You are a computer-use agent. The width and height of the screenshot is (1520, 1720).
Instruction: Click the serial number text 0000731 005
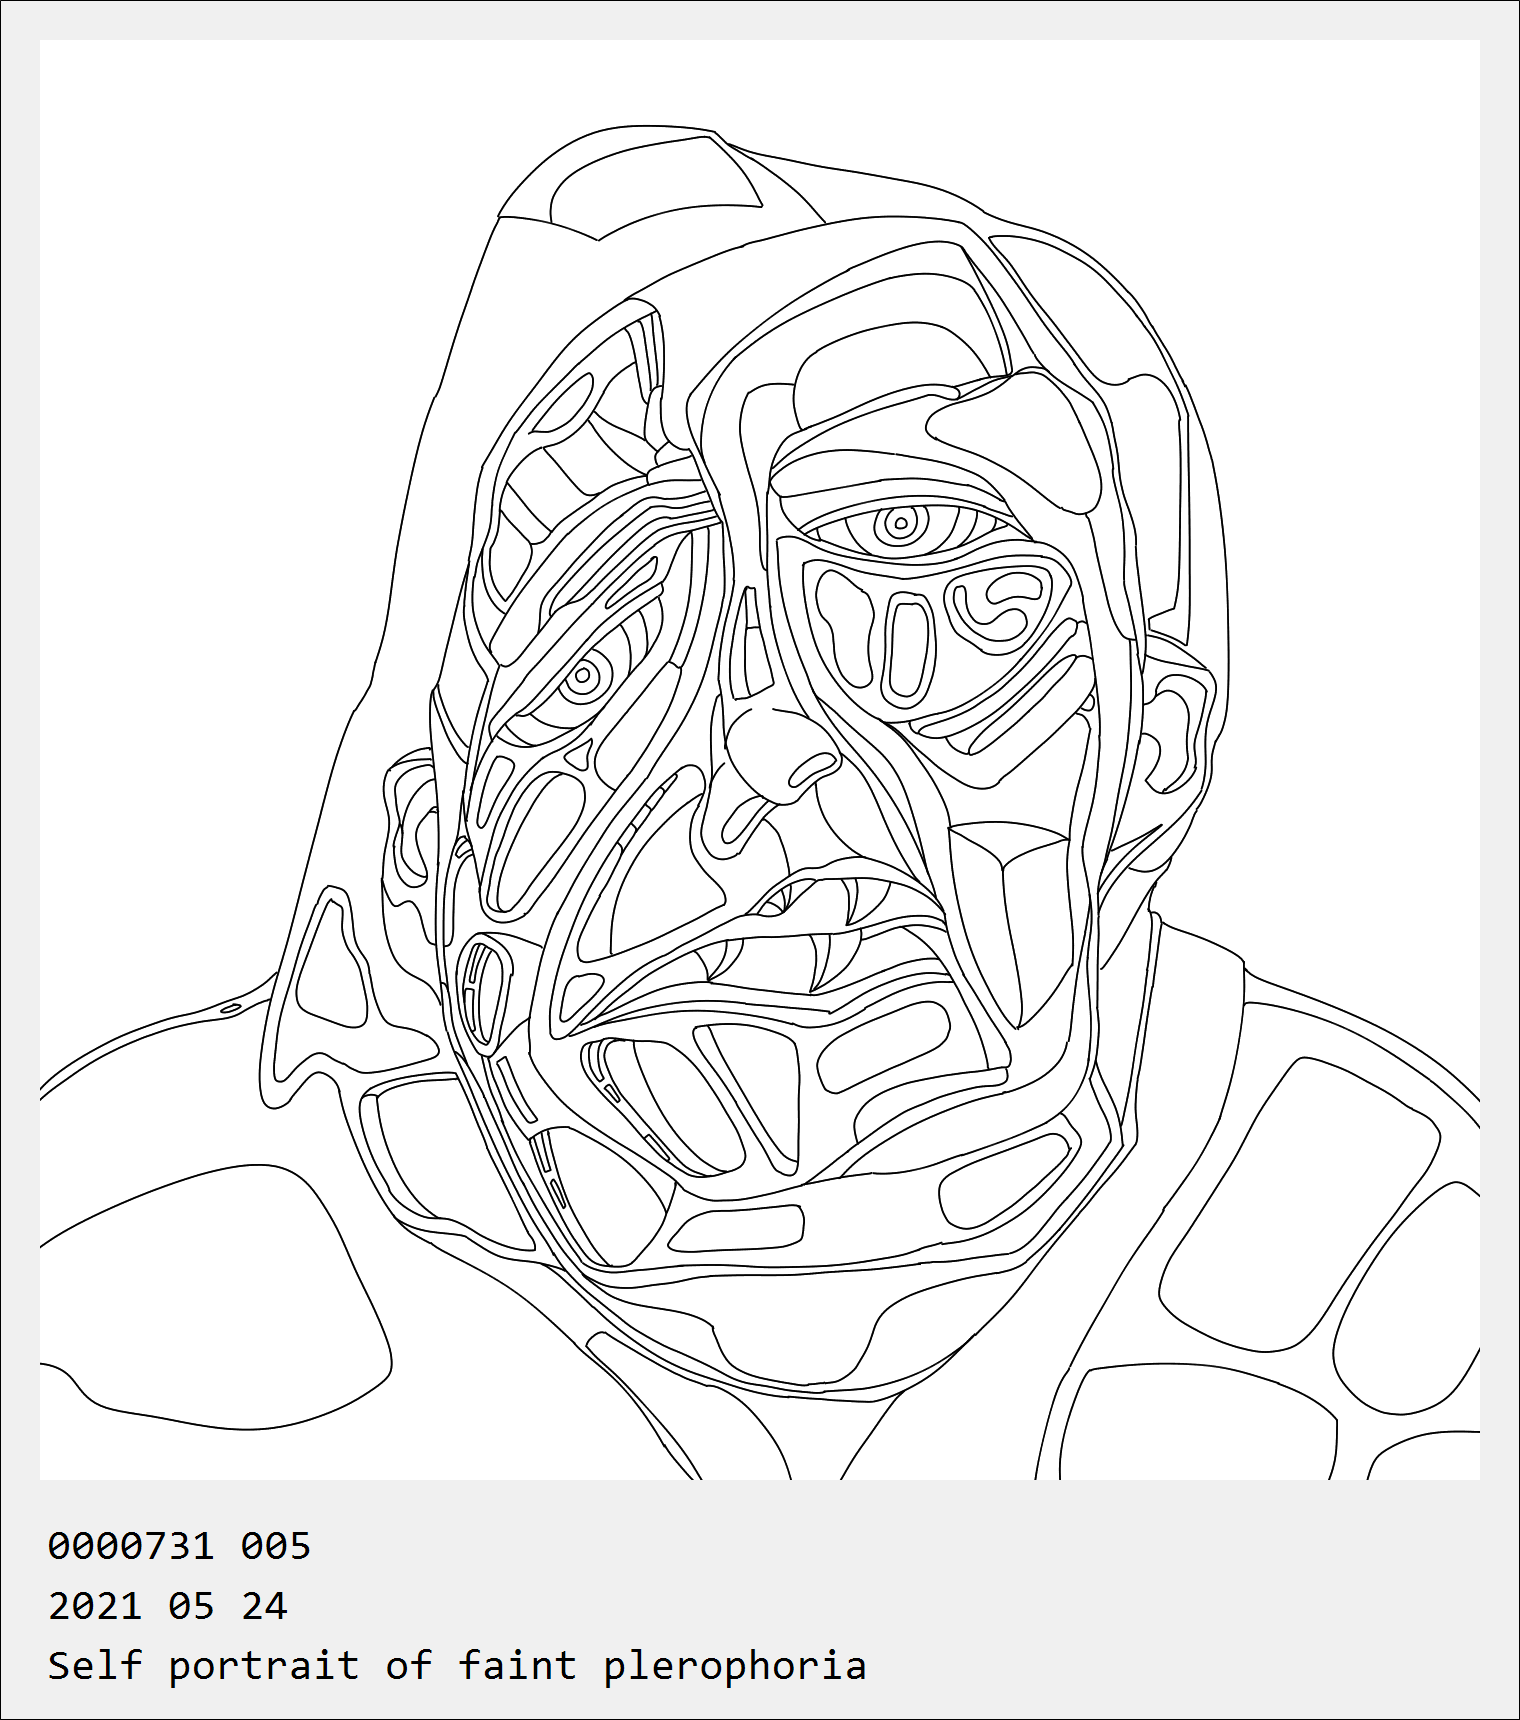pyautogui.click(x=180, y=1546)
